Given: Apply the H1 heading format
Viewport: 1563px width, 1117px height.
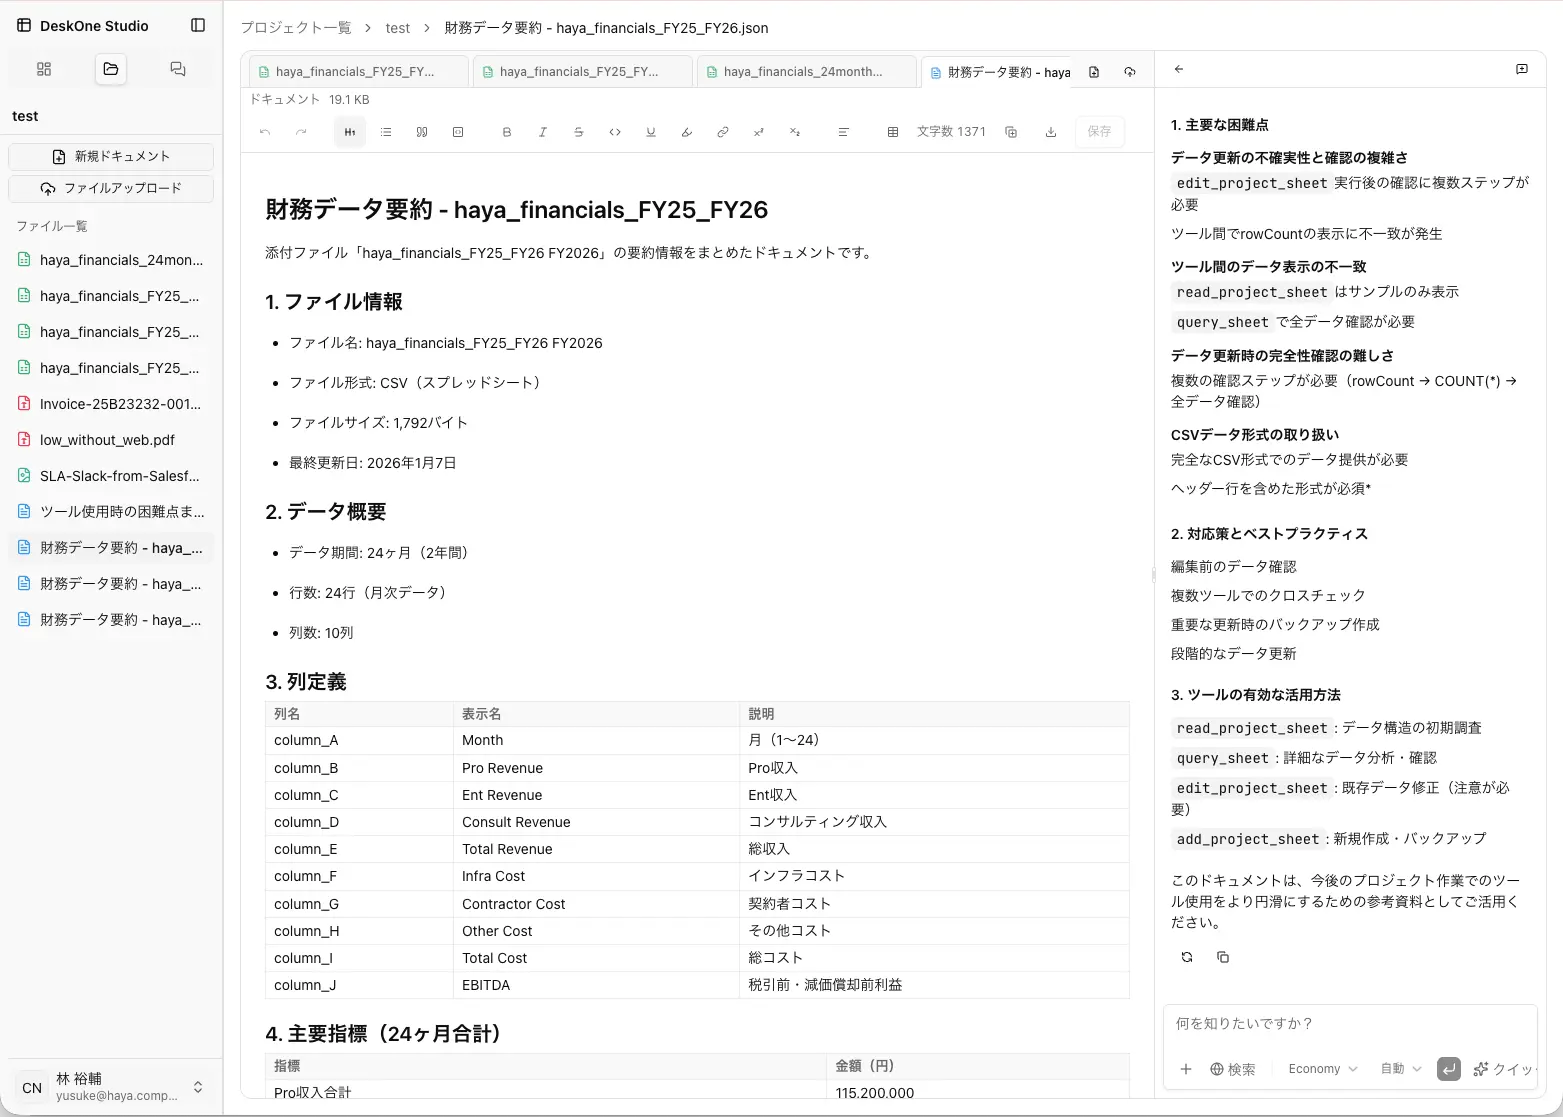Looking at the screenshot, I should coord(349,131).
